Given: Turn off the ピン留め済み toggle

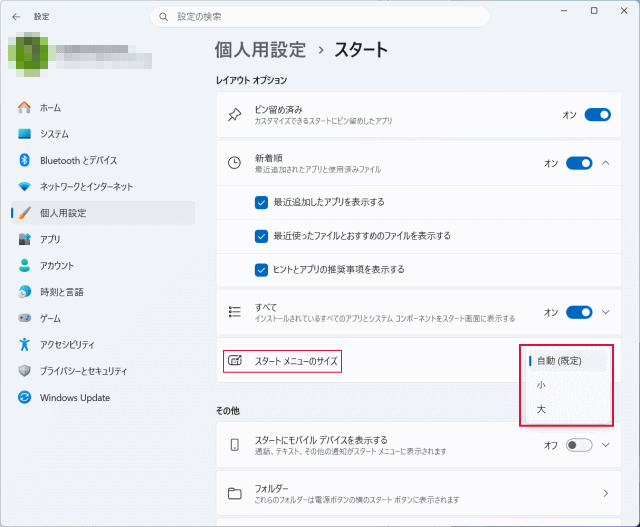Looking at the screenshot, I should [x=598, y=115].
